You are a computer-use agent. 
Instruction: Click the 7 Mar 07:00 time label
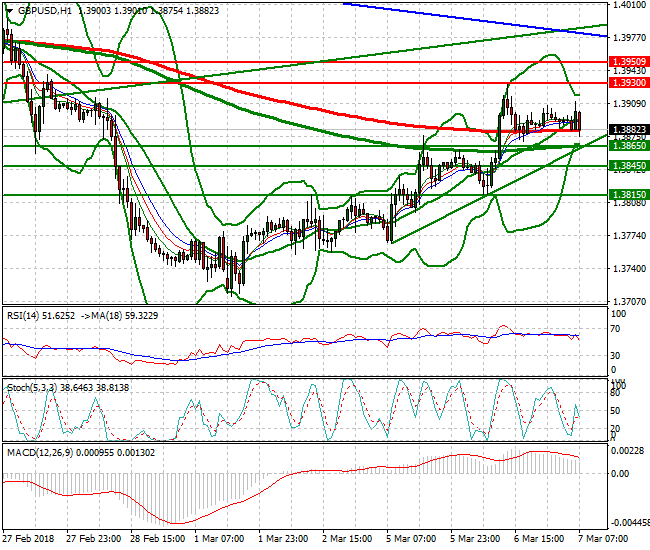(603, 539)
